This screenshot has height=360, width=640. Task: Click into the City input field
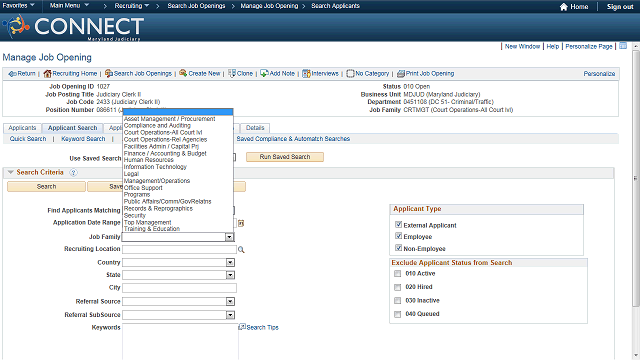[179, 288]
